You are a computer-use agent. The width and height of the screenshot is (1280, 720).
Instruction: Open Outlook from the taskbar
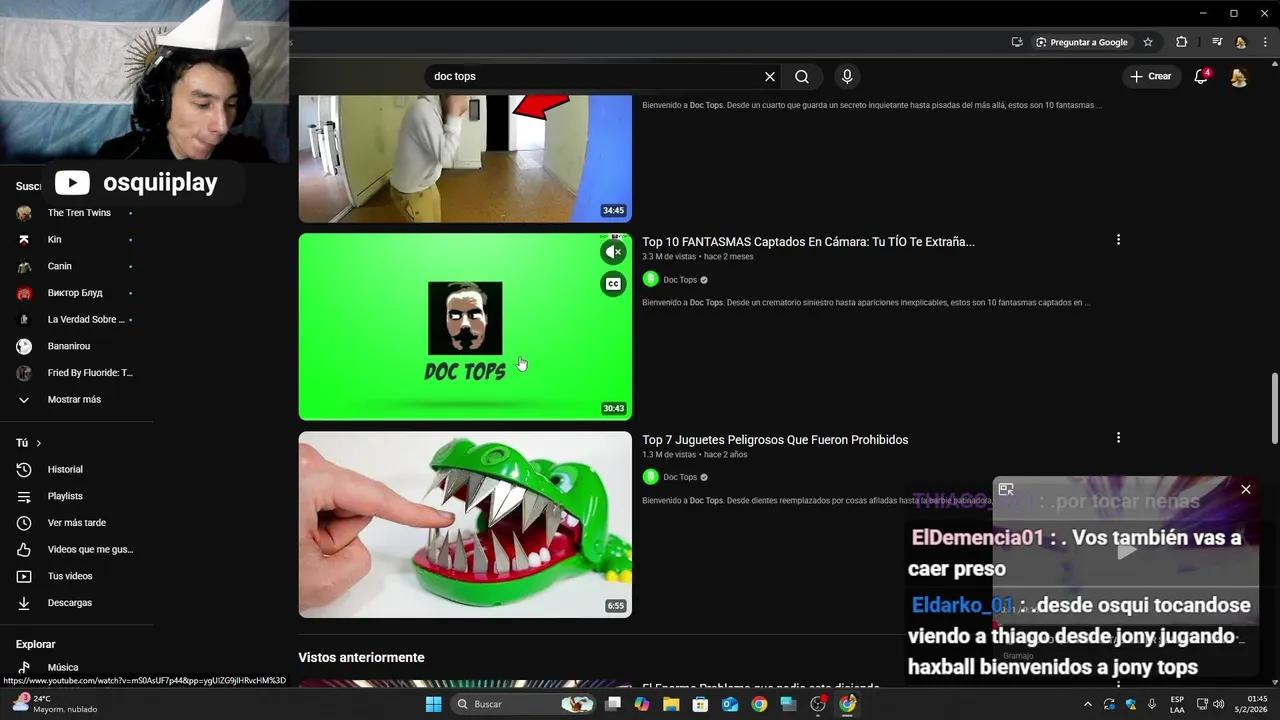[731, 704]
